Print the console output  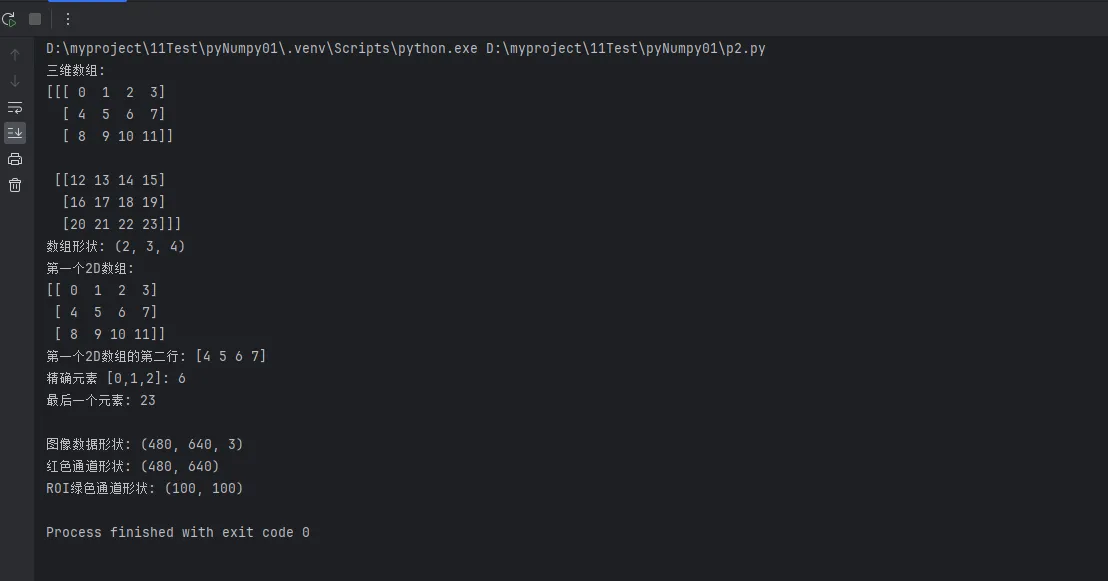(15, 159)
